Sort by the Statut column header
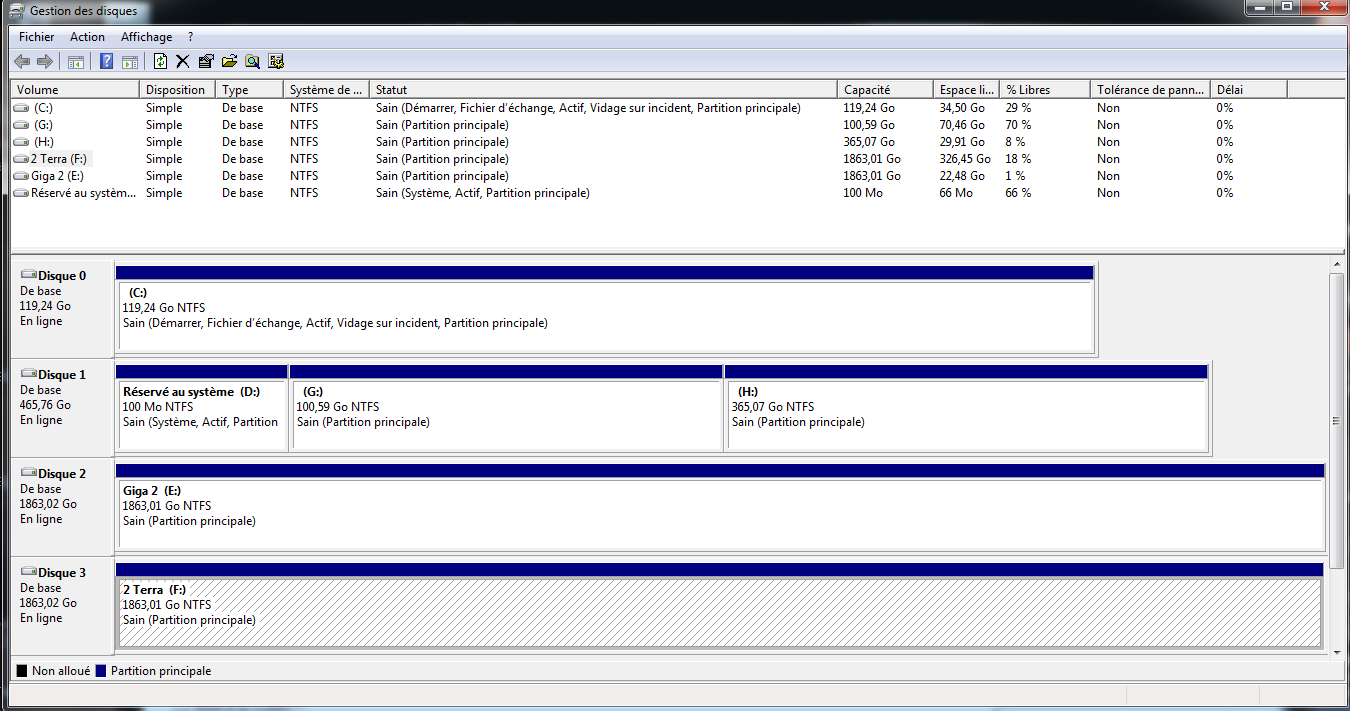The height and width of the screenshot is (711, 1350). click(603, 90)
